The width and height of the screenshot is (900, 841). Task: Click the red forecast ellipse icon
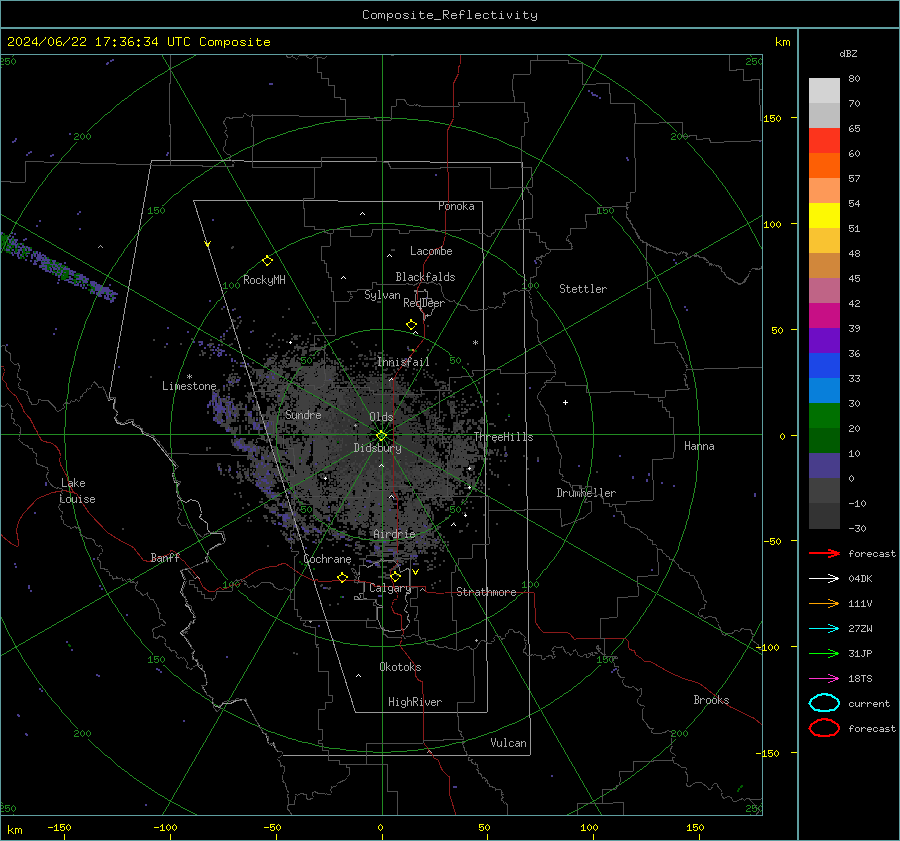tap(824, 728)
